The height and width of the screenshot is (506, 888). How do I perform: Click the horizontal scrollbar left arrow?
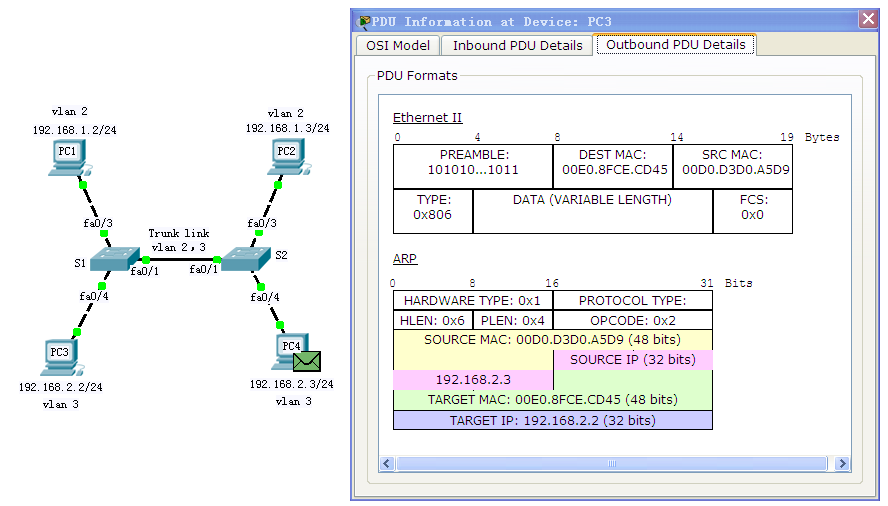click(x=386, y=464)
